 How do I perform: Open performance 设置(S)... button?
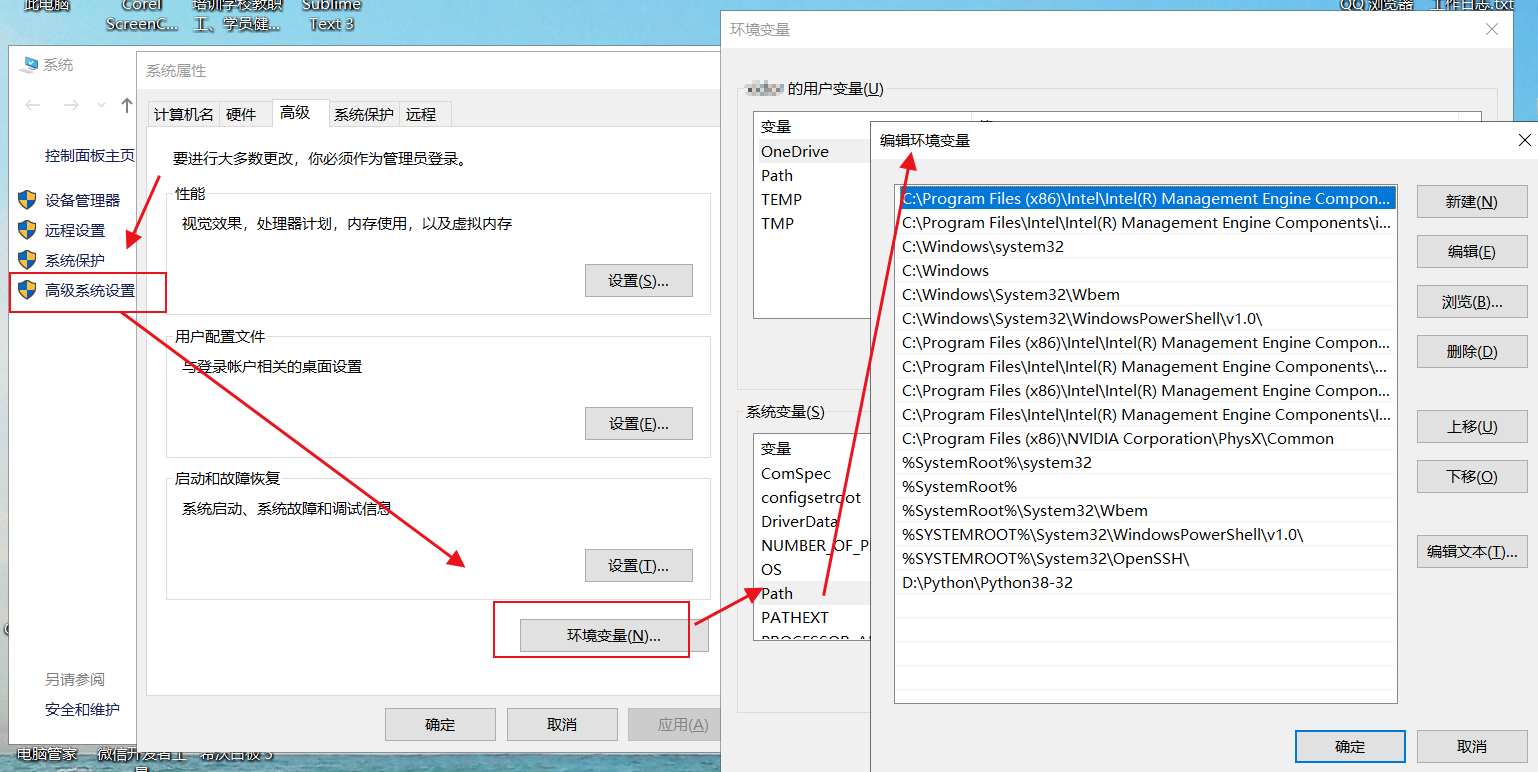638,281
